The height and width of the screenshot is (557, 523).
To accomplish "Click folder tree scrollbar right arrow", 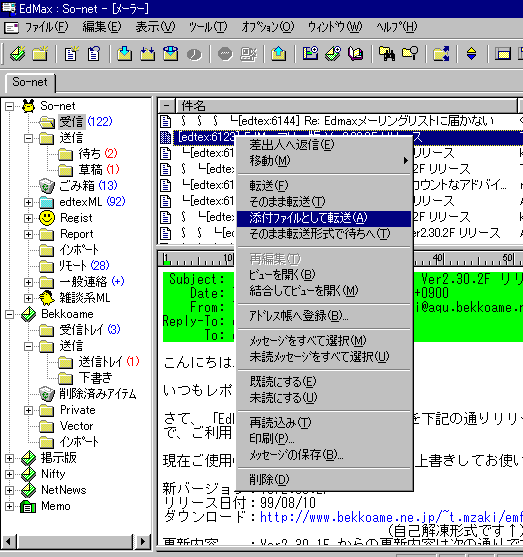I will (142, 541).
